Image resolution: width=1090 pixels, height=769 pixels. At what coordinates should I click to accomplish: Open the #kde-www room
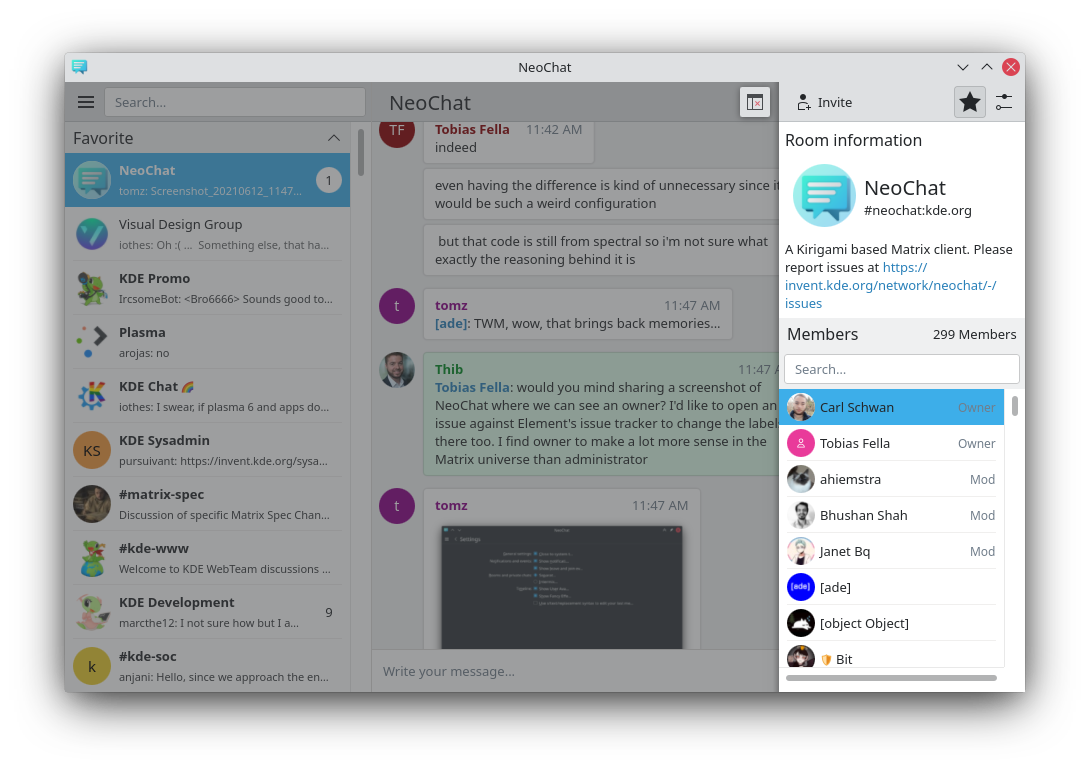pos(207,558)
